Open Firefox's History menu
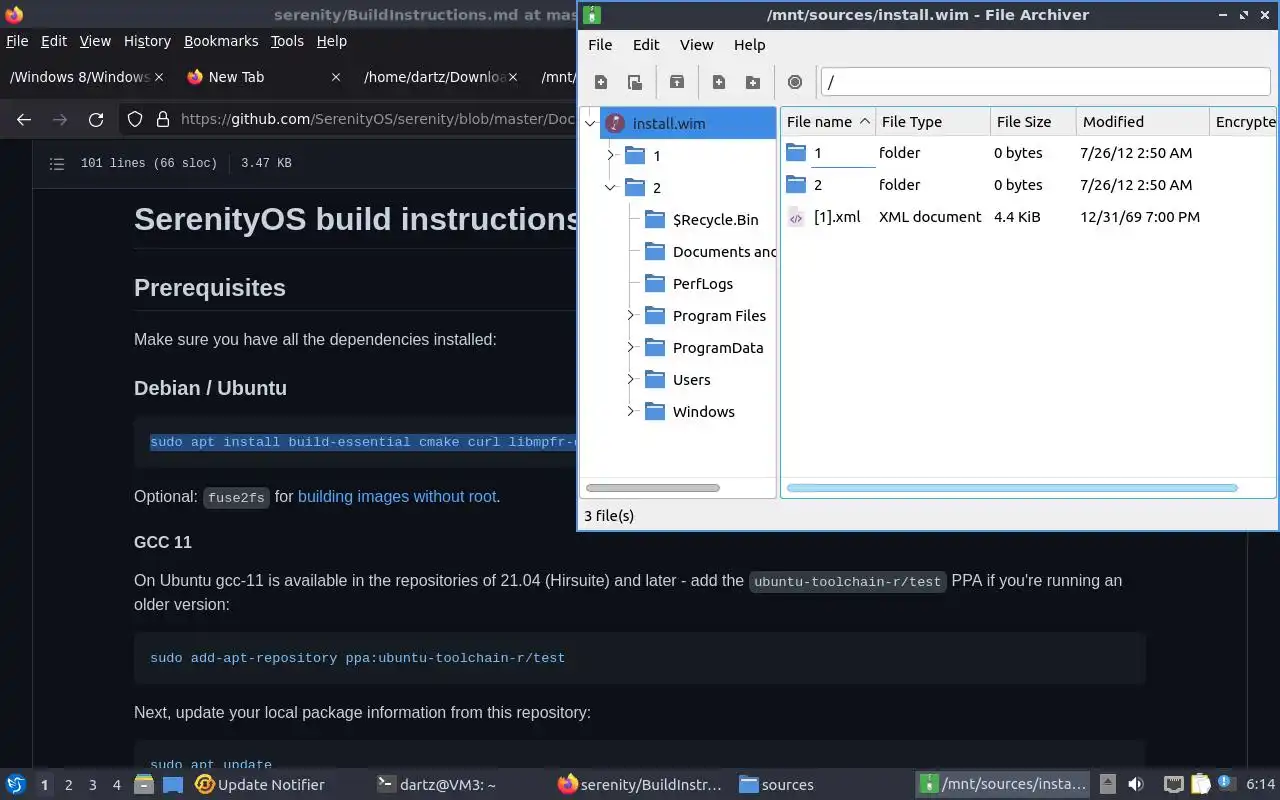This screenshot has height=800, width=1280. [147, 41]
